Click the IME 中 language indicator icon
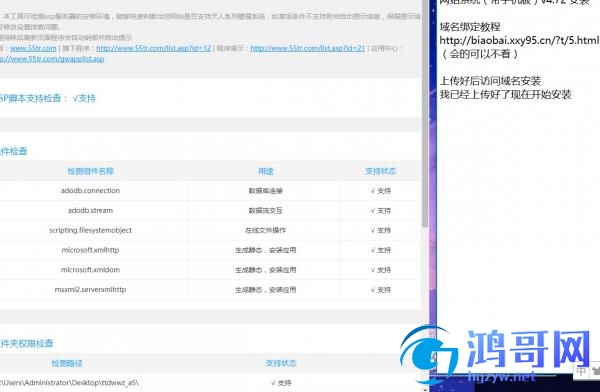This screenshot has height=392, width=600. point(581,371)
